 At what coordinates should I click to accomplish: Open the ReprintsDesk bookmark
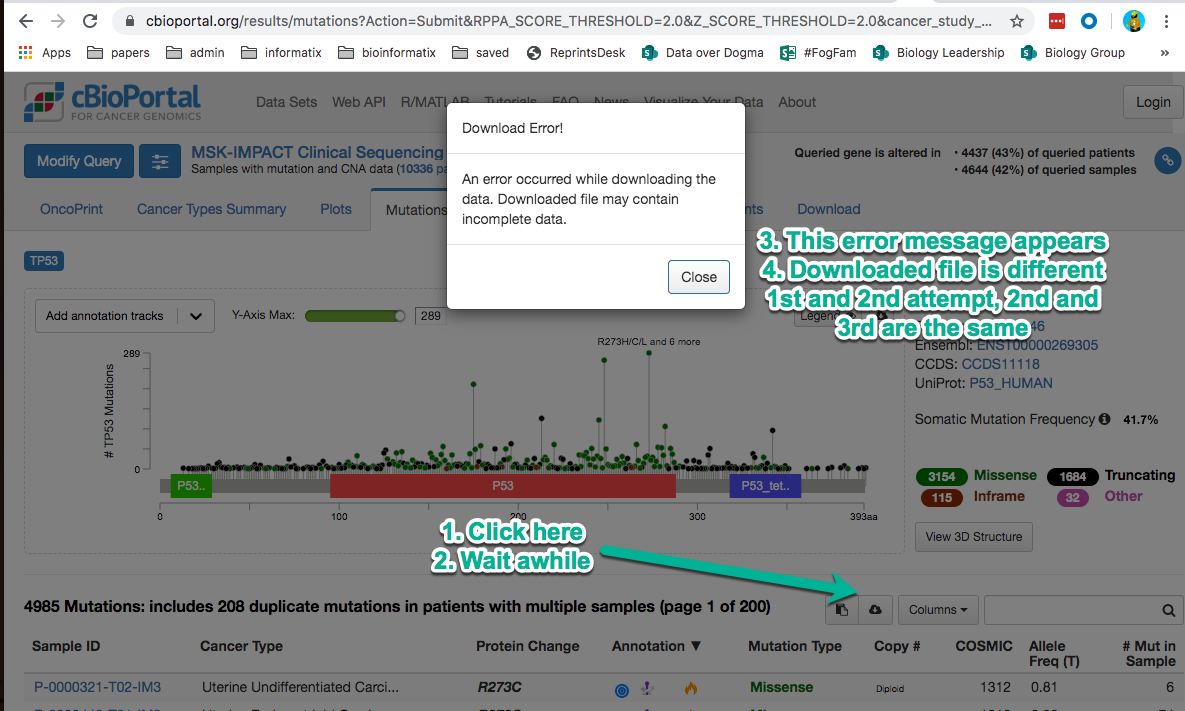click(x=576, y=52)
